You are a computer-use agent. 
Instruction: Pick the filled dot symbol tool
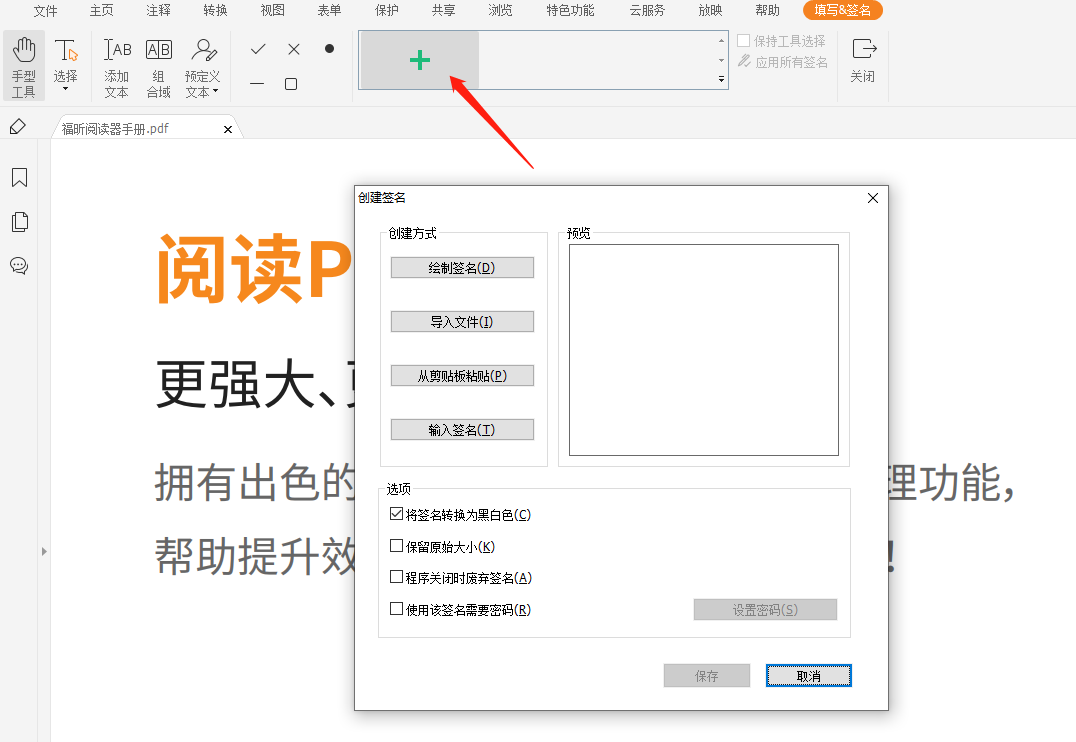(x=329, y=49)
